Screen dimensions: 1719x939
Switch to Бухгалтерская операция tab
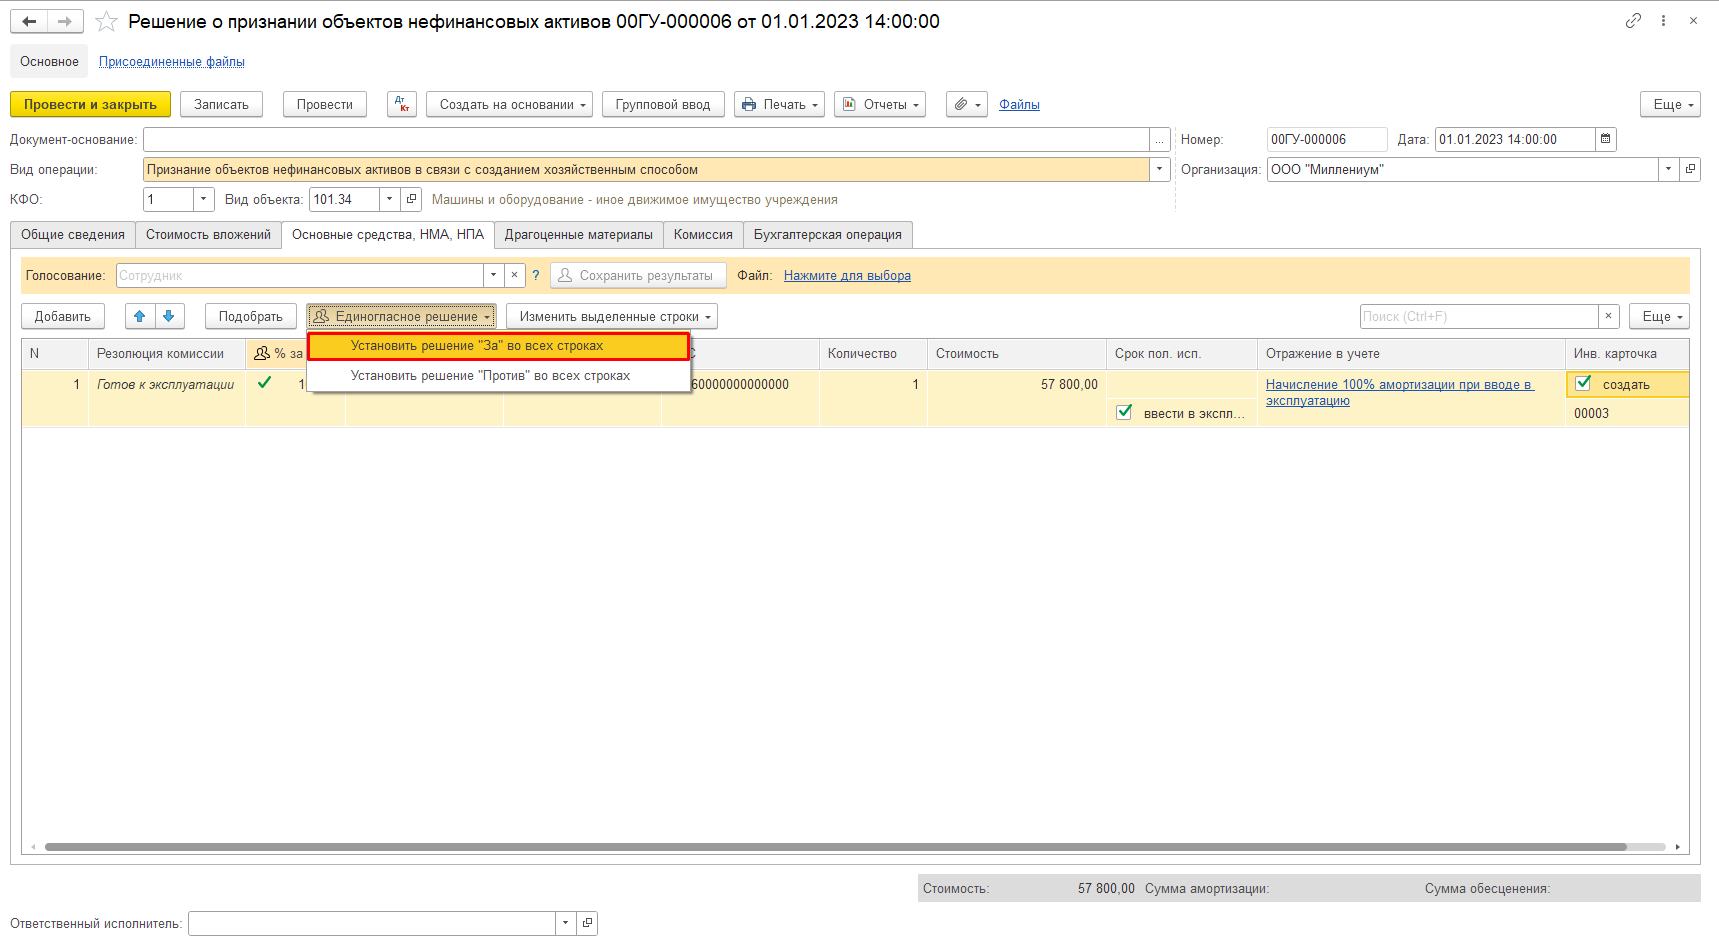[828, 235]
